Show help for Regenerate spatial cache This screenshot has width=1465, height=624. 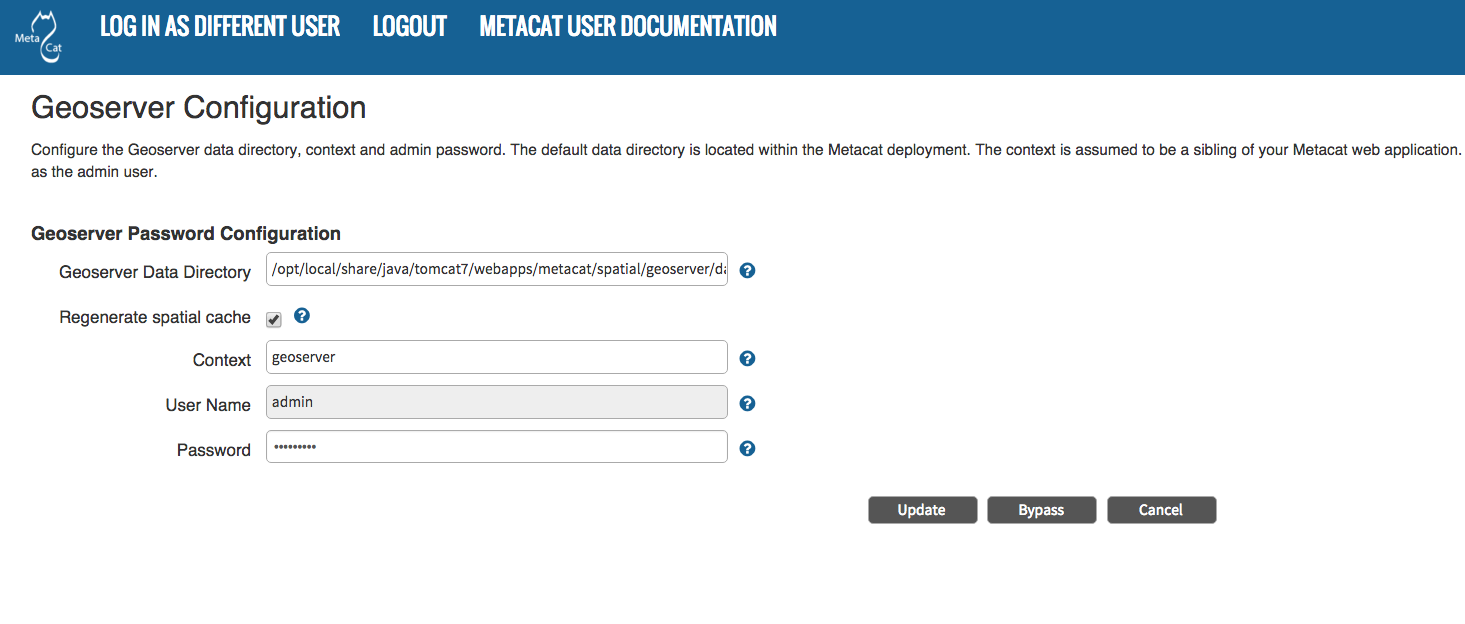(x=302, y=316)
